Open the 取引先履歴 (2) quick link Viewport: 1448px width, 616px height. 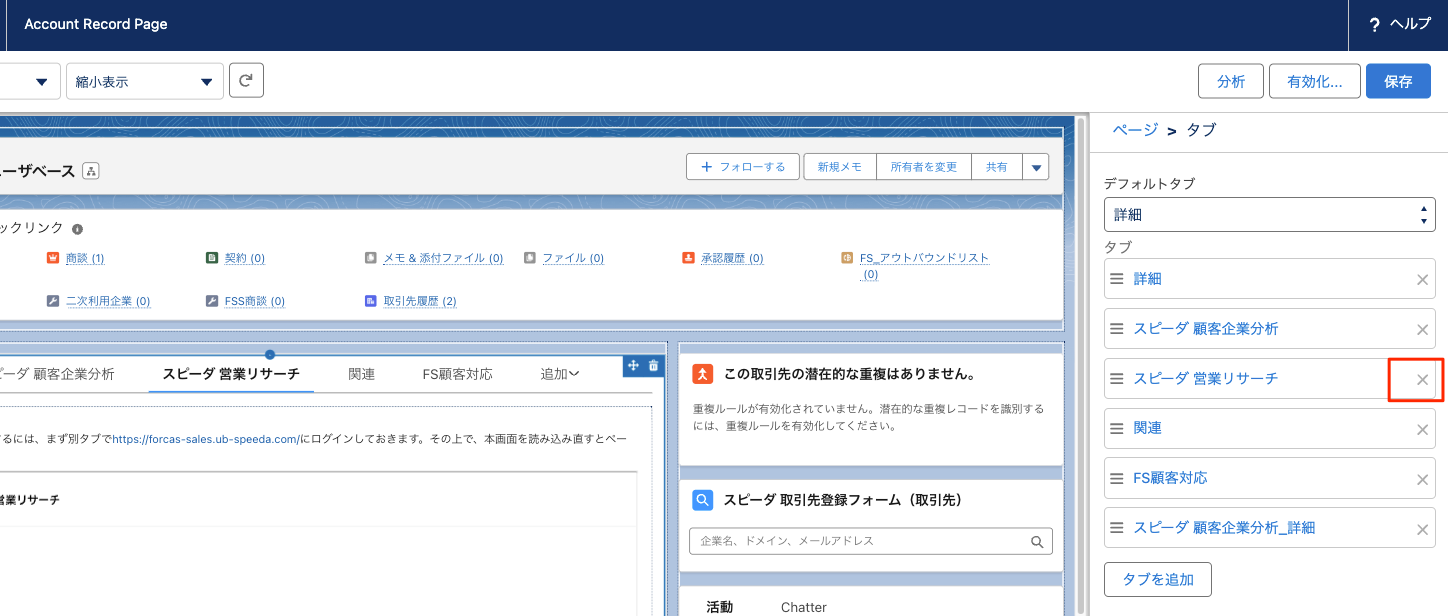coord(419,301)
